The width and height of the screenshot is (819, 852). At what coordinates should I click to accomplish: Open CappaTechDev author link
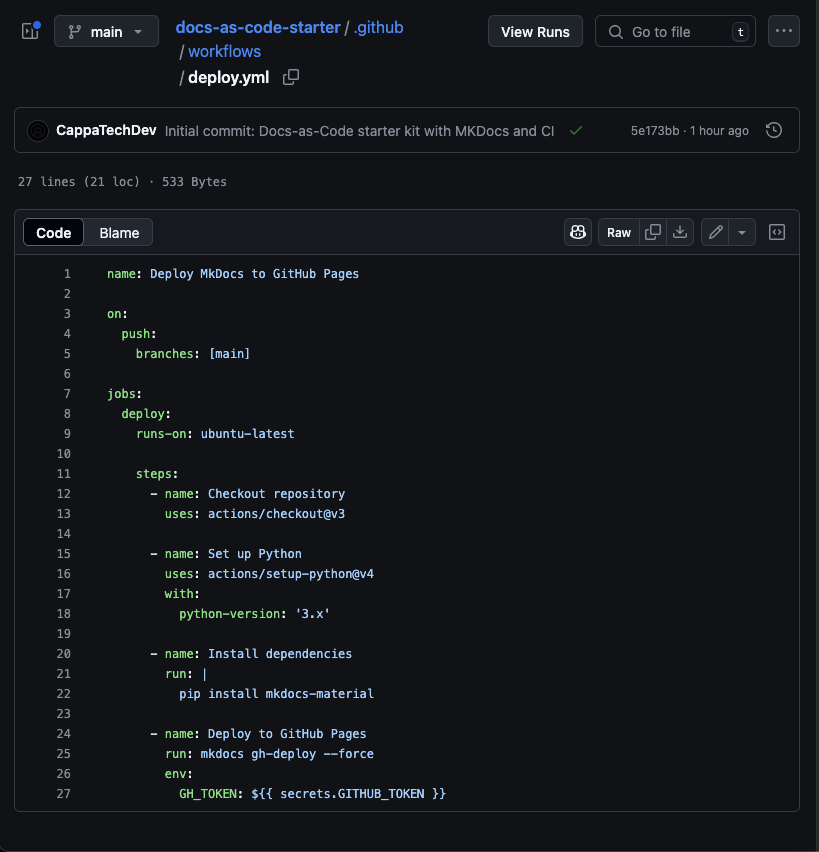click(x=106, y=130)
